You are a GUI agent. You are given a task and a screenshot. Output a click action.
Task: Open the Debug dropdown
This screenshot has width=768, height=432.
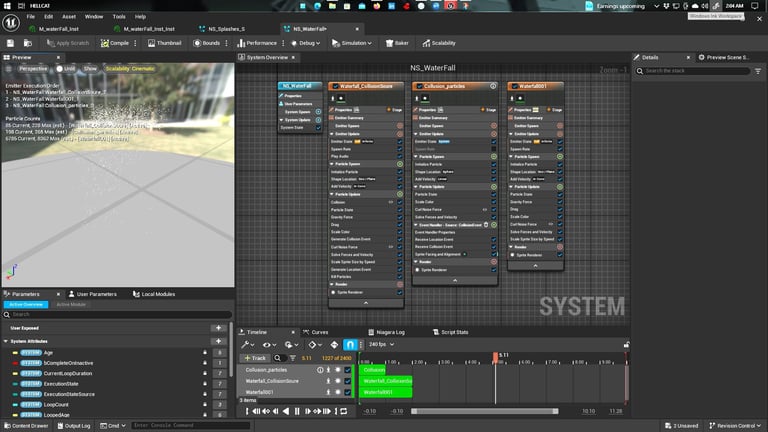click(x=306, y=43)
